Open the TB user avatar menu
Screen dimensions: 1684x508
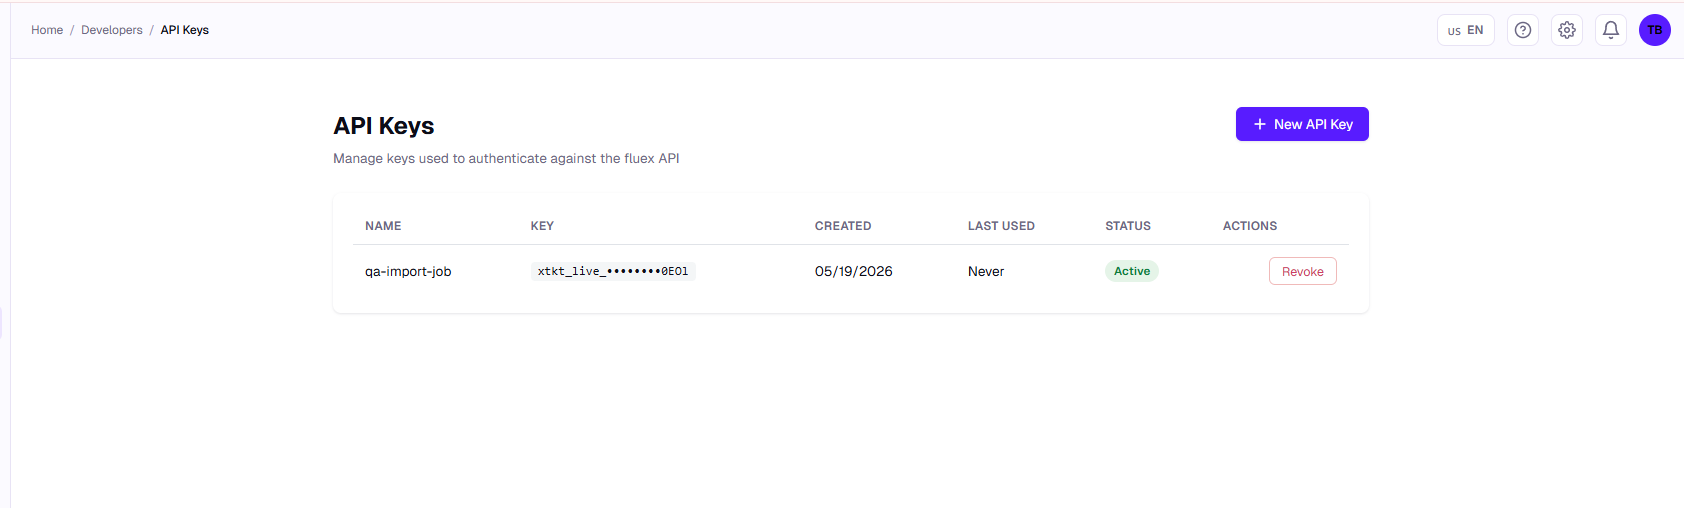[1655, 30]
